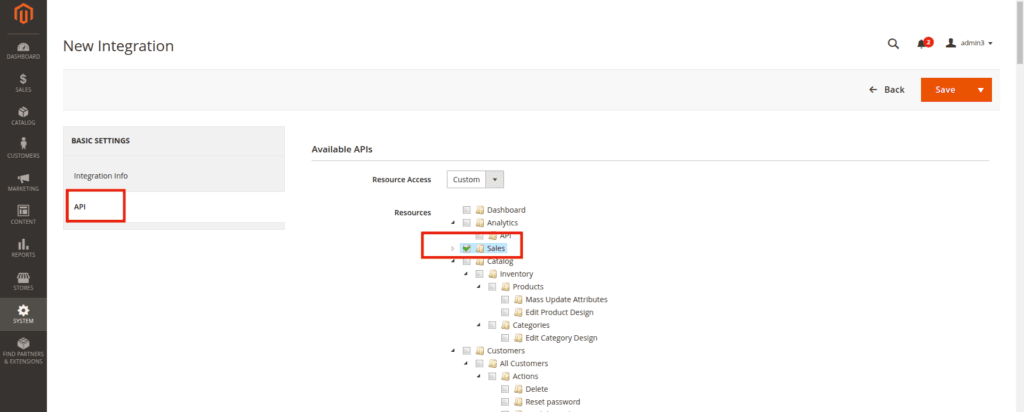This screenshot has height=412, width=1024.
Task: Click the admin3 user avatar icon
Action: pos(951,43)
